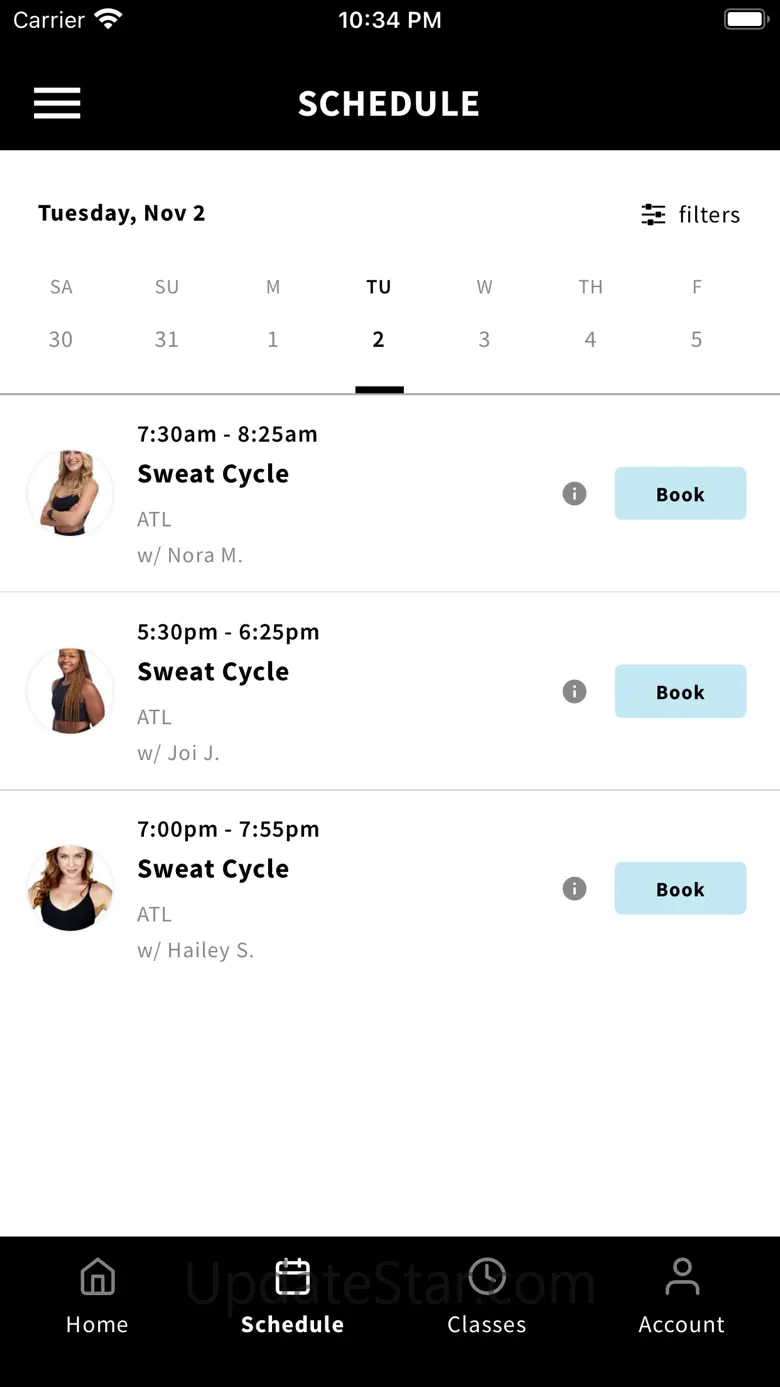The height and width of the screenshot is (1387, 780).
Task: View info for 7:30am Sweat Cycle
Action: coord(574,493)
